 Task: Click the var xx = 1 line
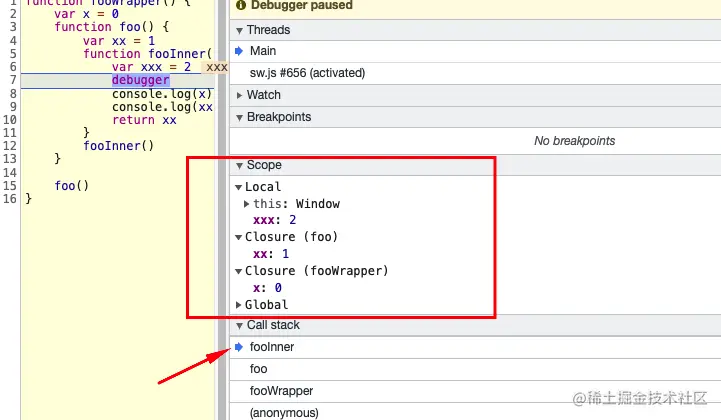[119, 41]
